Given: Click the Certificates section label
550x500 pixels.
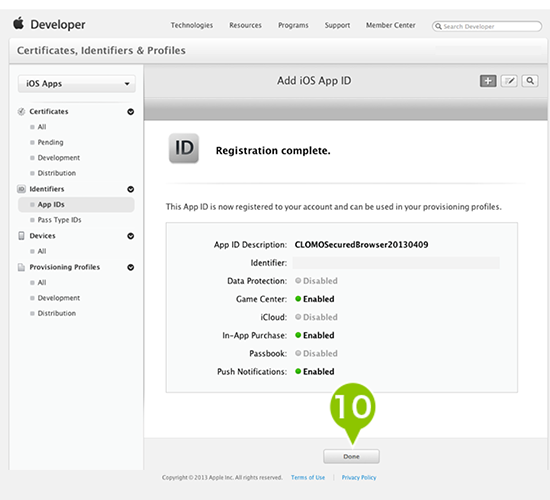Looking at the screenshot, I should 49,112.
